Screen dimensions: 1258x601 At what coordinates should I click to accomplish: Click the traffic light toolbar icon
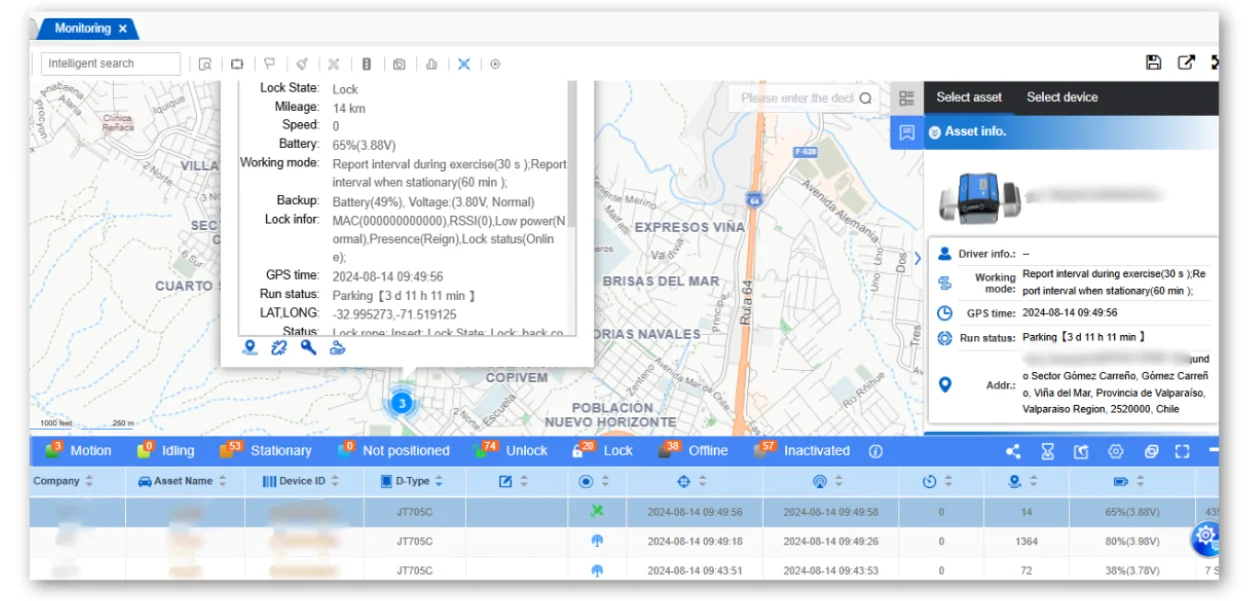click(x=366, y=64)
